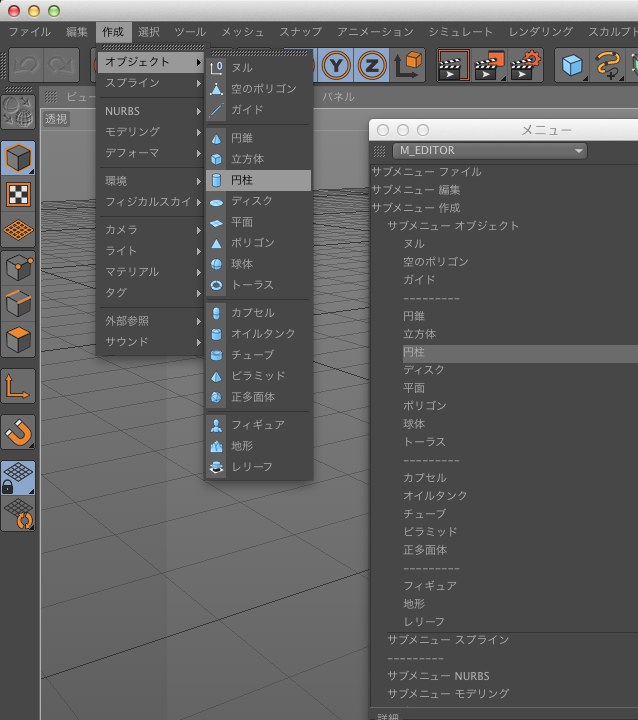Expand the 環境 submenu

click(x=151, y=181)
